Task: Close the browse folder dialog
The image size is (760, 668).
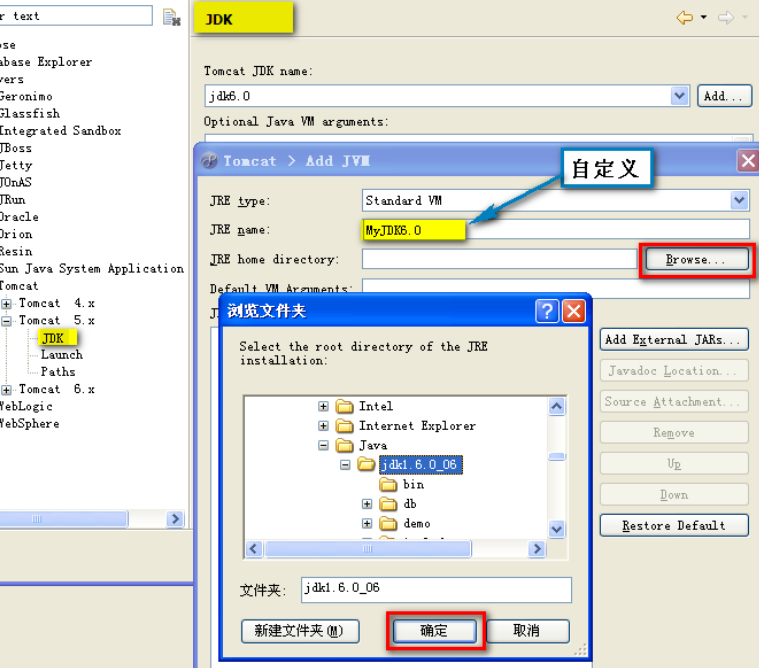Action: click(574, 311)
